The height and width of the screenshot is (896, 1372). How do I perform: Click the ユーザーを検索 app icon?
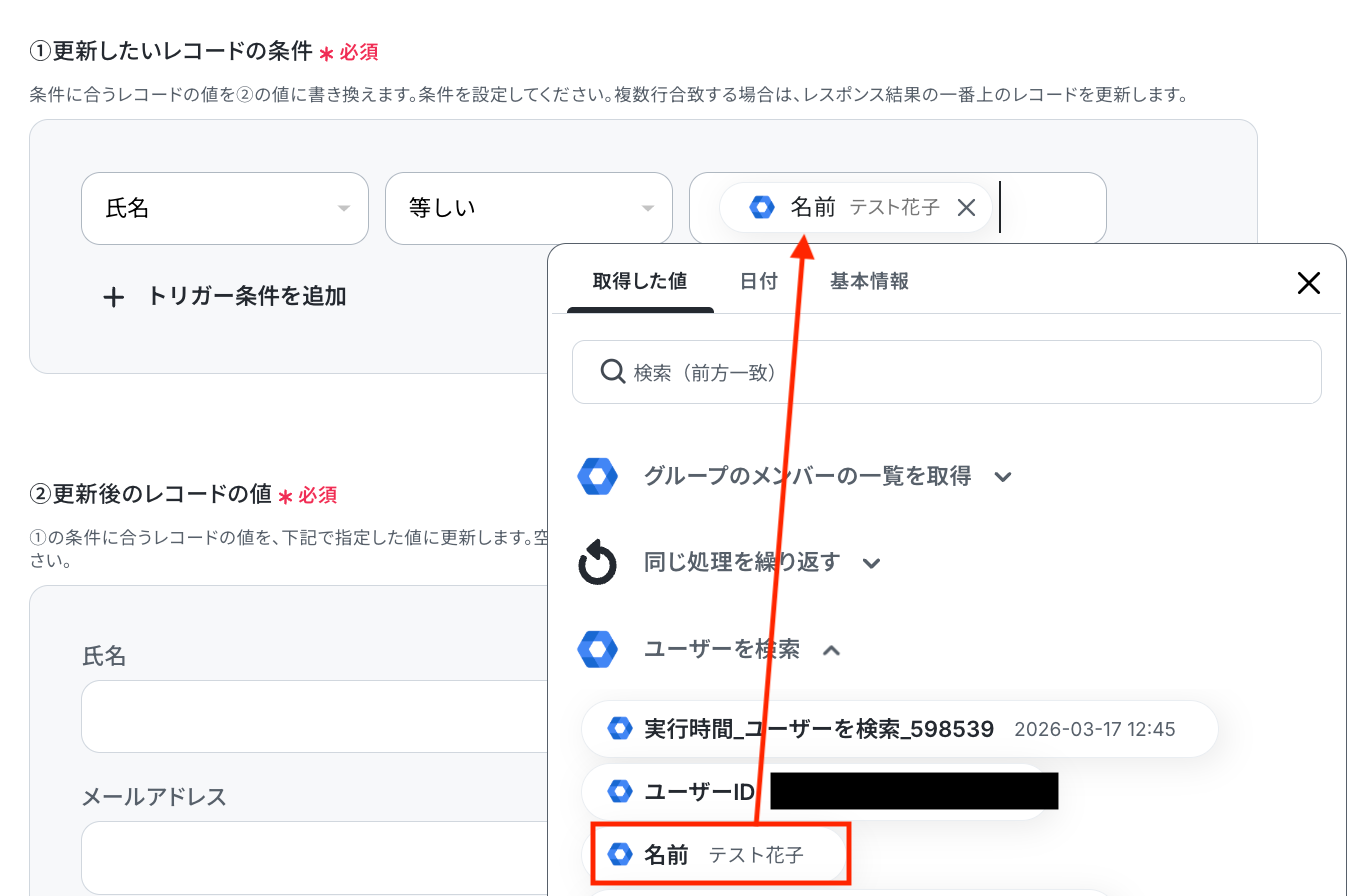pos(598,650)
